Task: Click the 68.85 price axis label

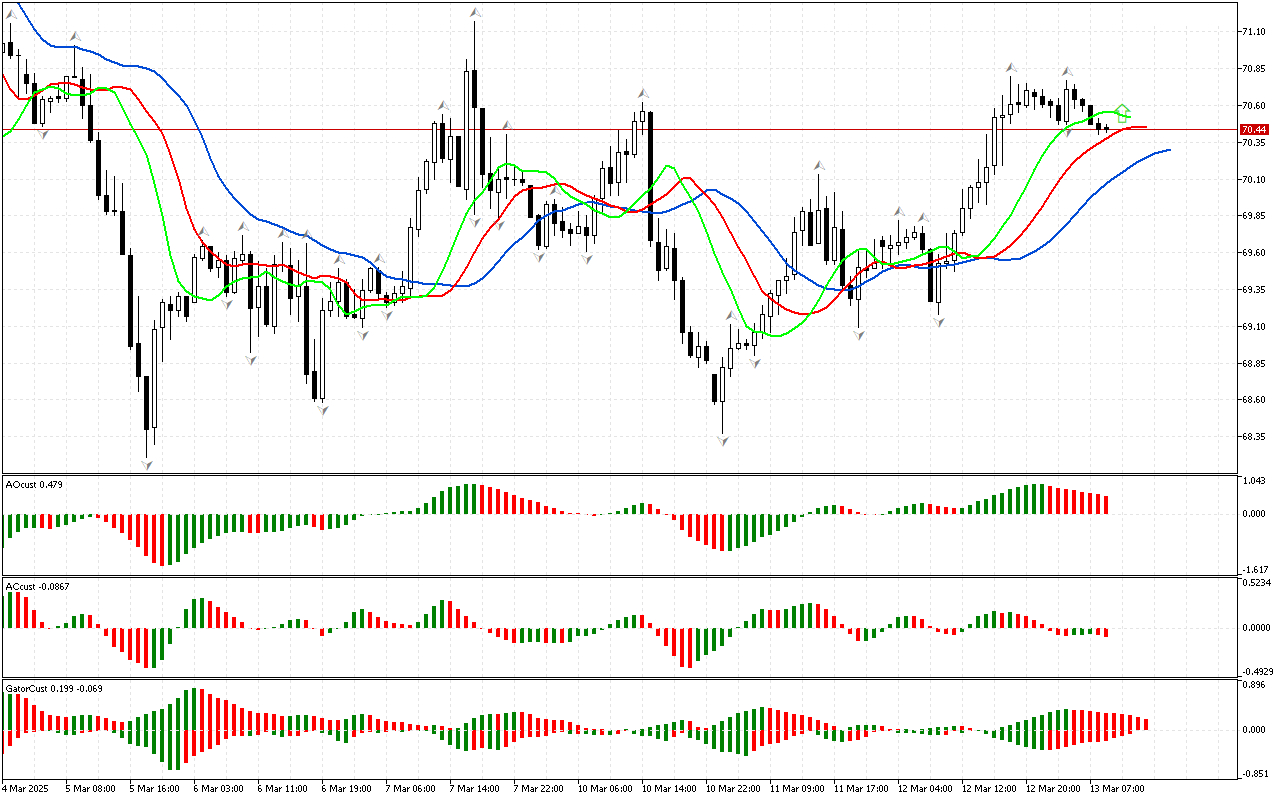Action: (1253, 364)
